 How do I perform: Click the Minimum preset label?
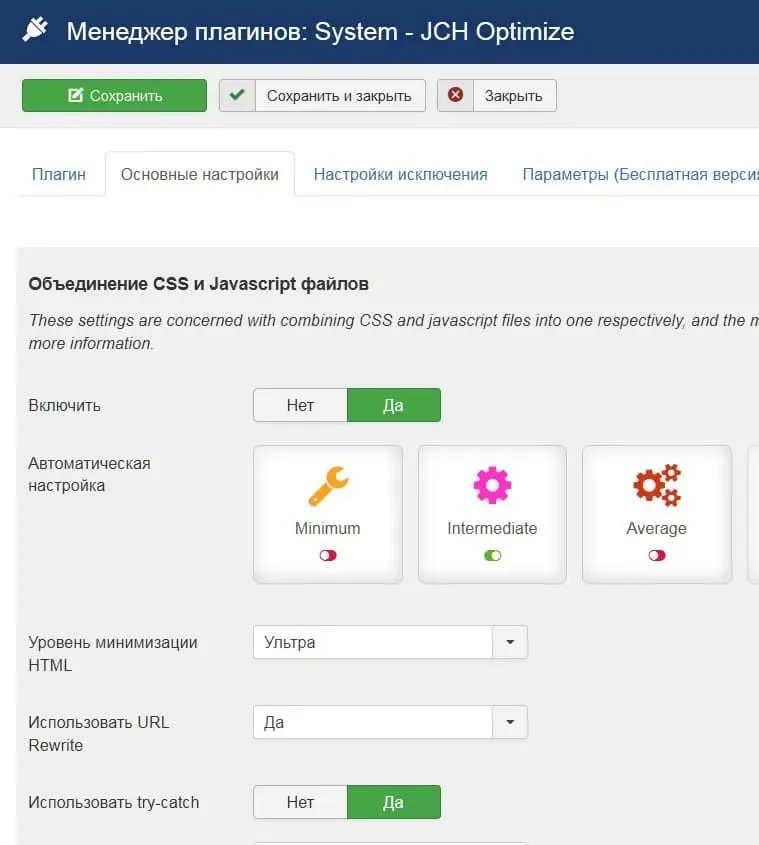click(328, 528)
